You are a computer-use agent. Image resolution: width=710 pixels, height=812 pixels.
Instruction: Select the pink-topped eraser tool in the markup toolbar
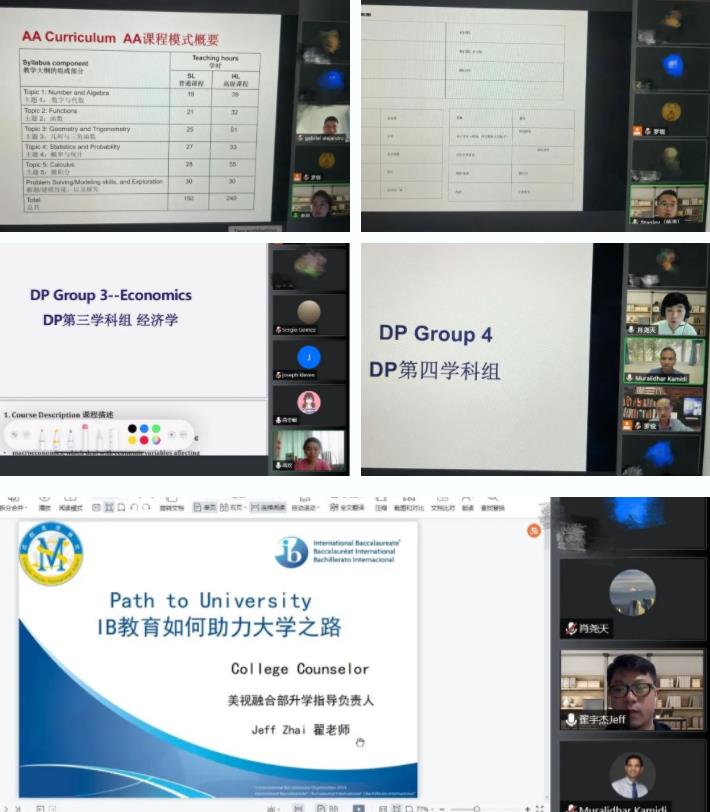(85, 436)
